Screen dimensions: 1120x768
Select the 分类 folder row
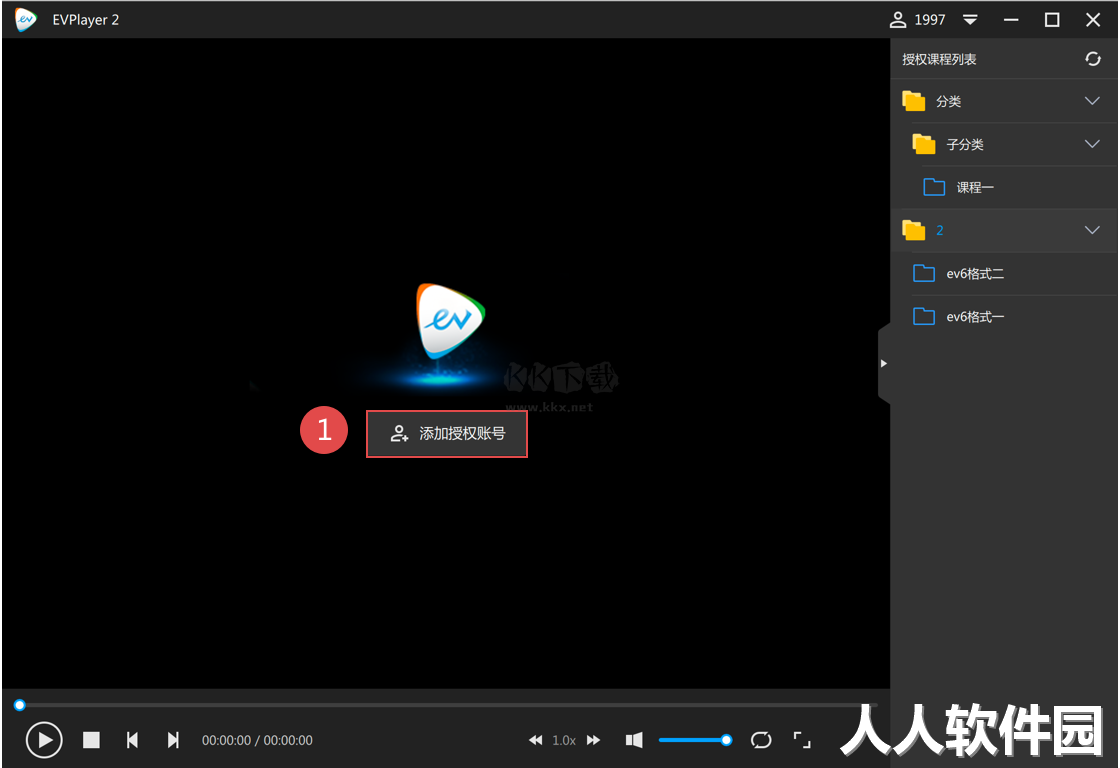pyautogui.click(x=1004, y=101)
